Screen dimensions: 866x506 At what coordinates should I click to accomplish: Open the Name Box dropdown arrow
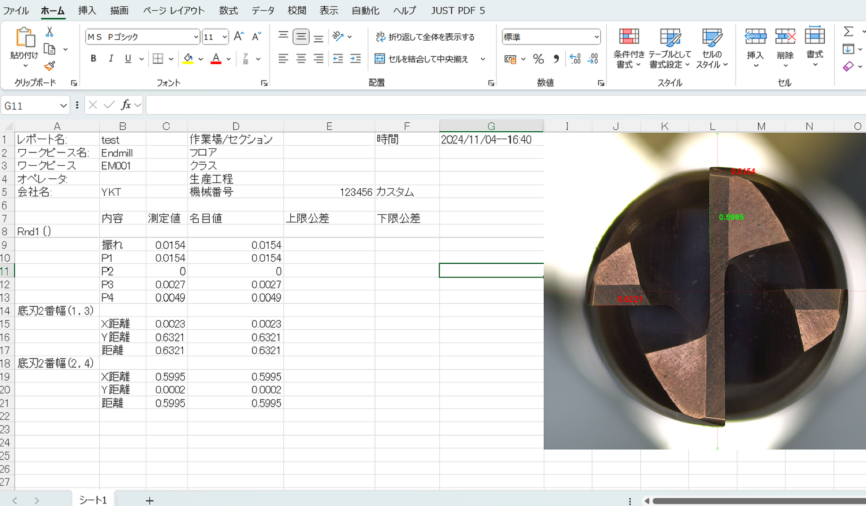(64, 105)
